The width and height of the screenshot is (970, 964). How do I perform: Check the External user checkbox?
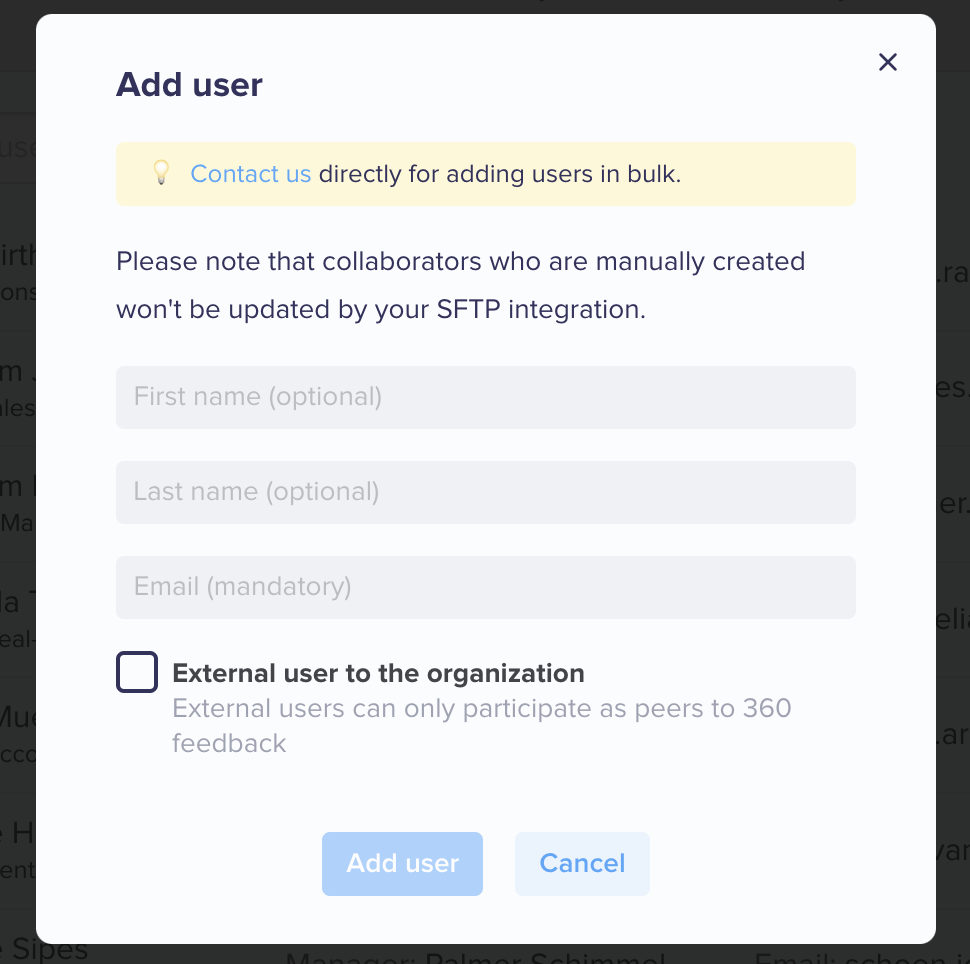click(137, 672)
